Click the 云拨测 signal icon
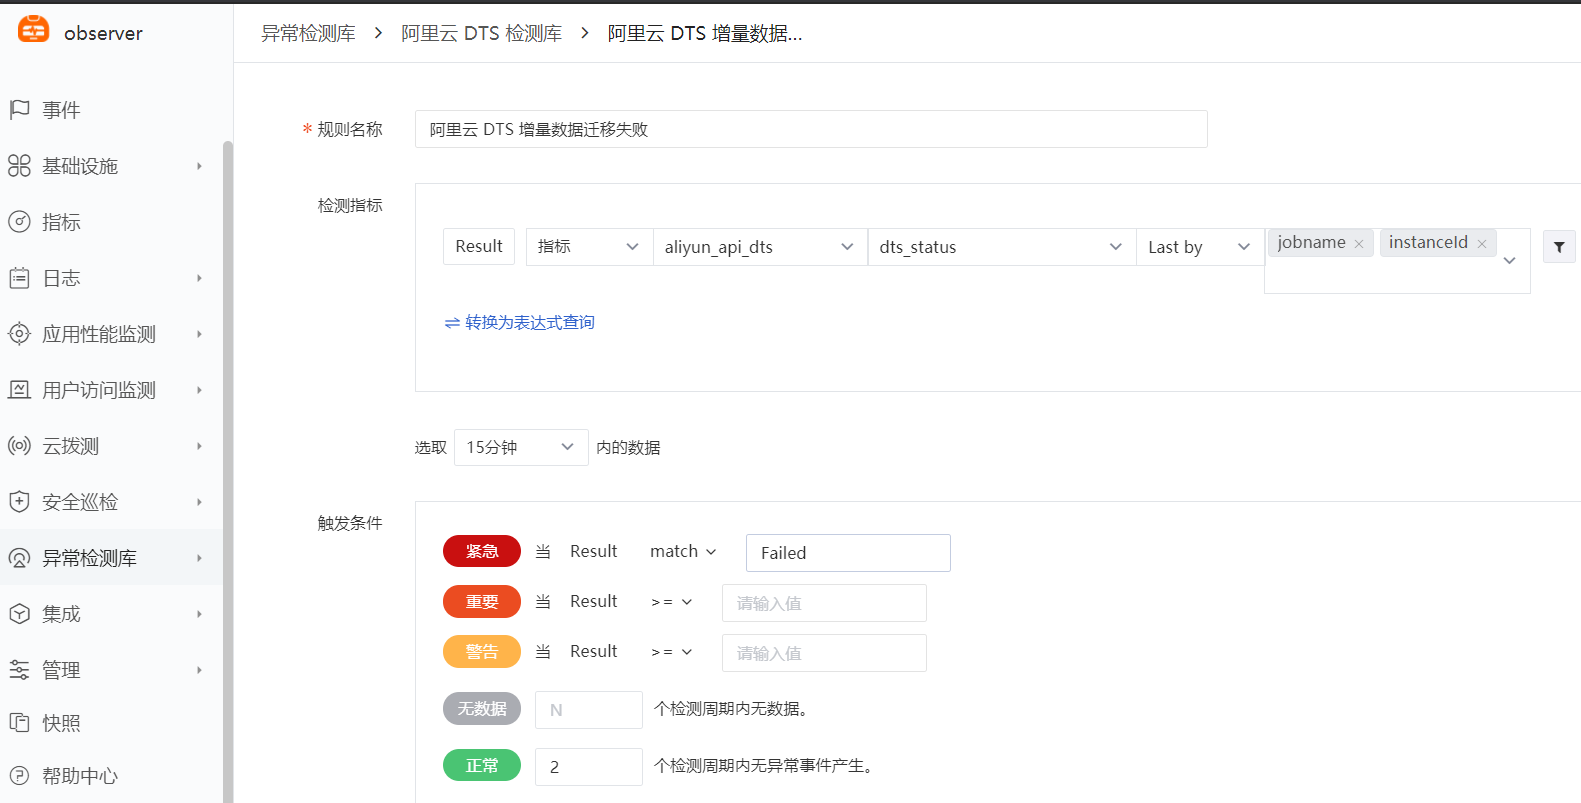1581x803 pixels. [19, 446]
